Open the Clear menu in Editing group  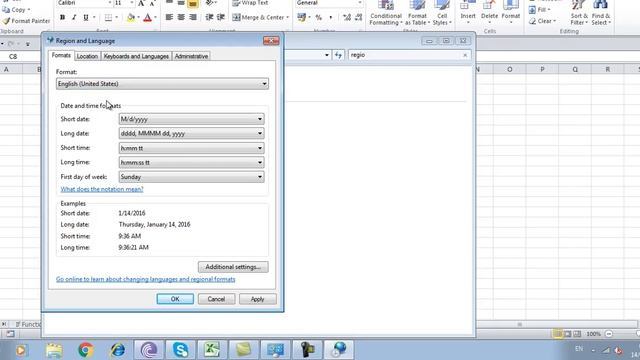click(542, 21)
